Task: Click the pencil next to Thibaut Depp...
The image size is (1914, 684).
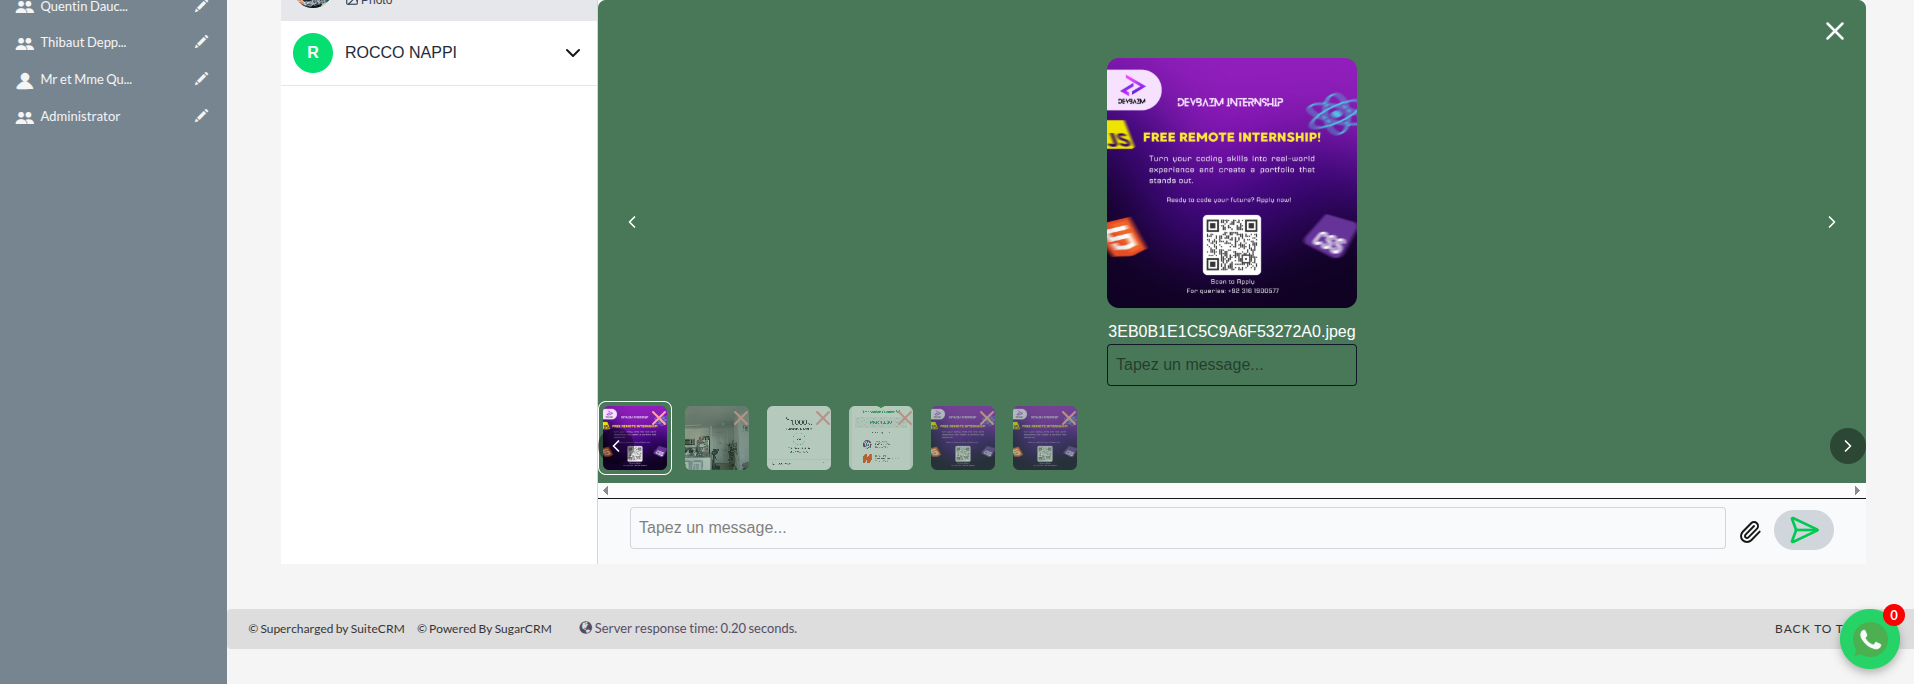Action: pos(201,42)
